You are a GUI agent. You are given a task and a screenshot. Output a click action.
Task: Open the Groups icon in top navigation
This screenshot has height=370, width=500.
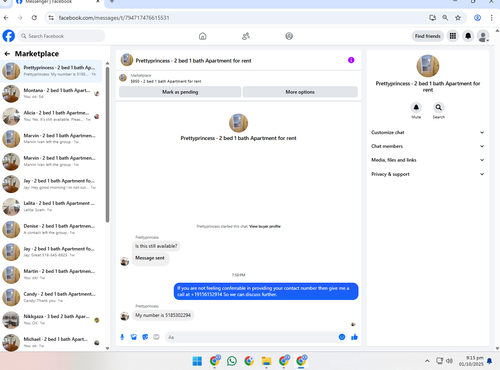[x=289, y=36]
